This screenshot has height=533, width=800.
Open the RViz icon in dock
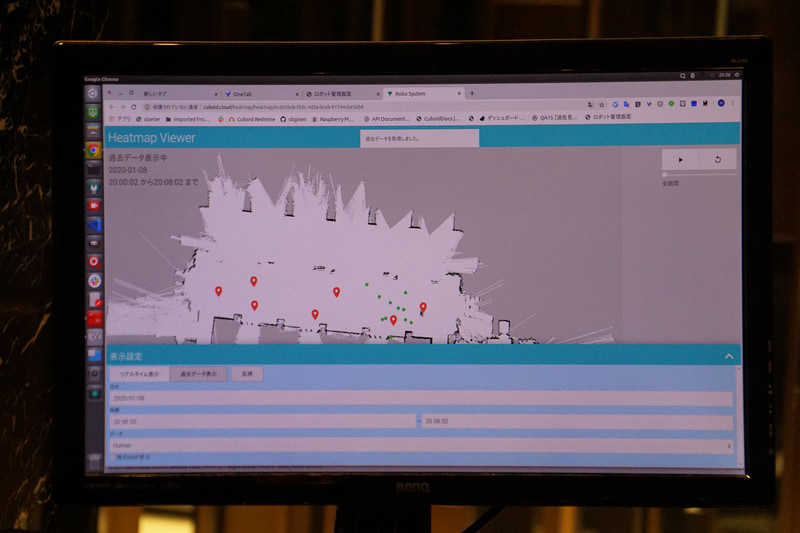95,337
